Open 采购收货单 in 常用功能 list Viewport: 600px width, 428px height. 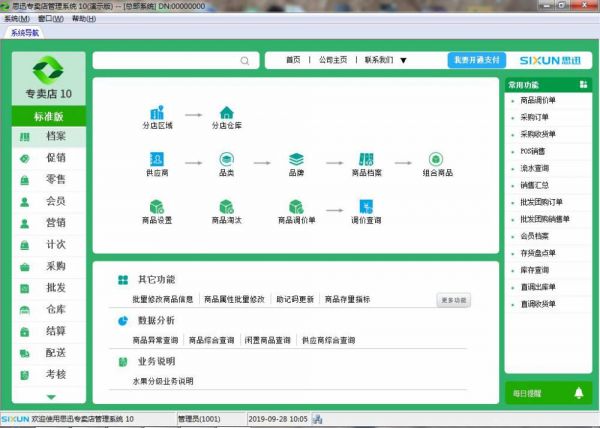click(x=538, y=134)
